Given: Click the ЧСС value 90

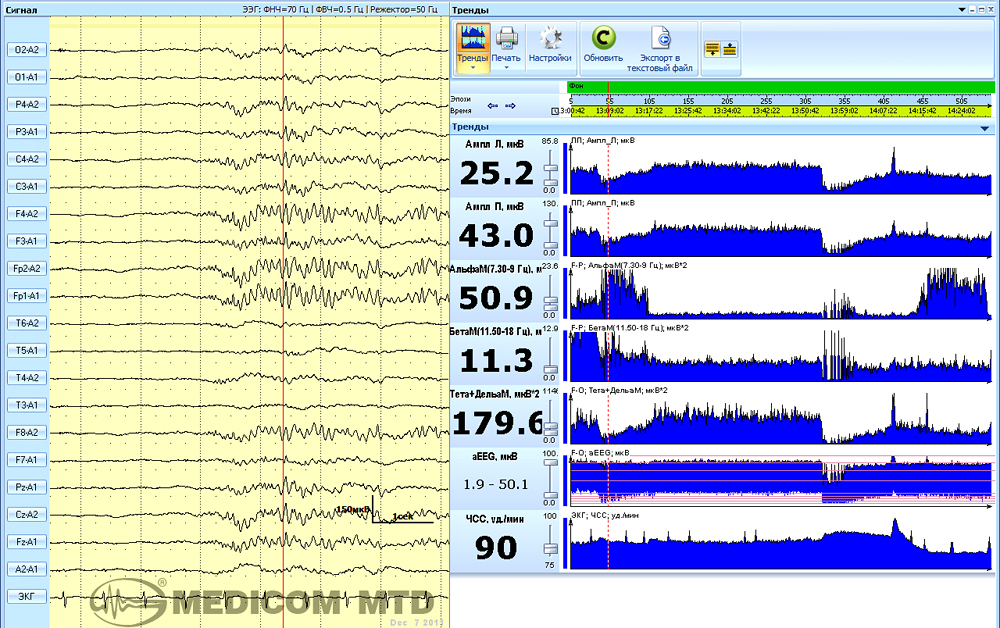Looking at the screenshot, I should (496, 548).
